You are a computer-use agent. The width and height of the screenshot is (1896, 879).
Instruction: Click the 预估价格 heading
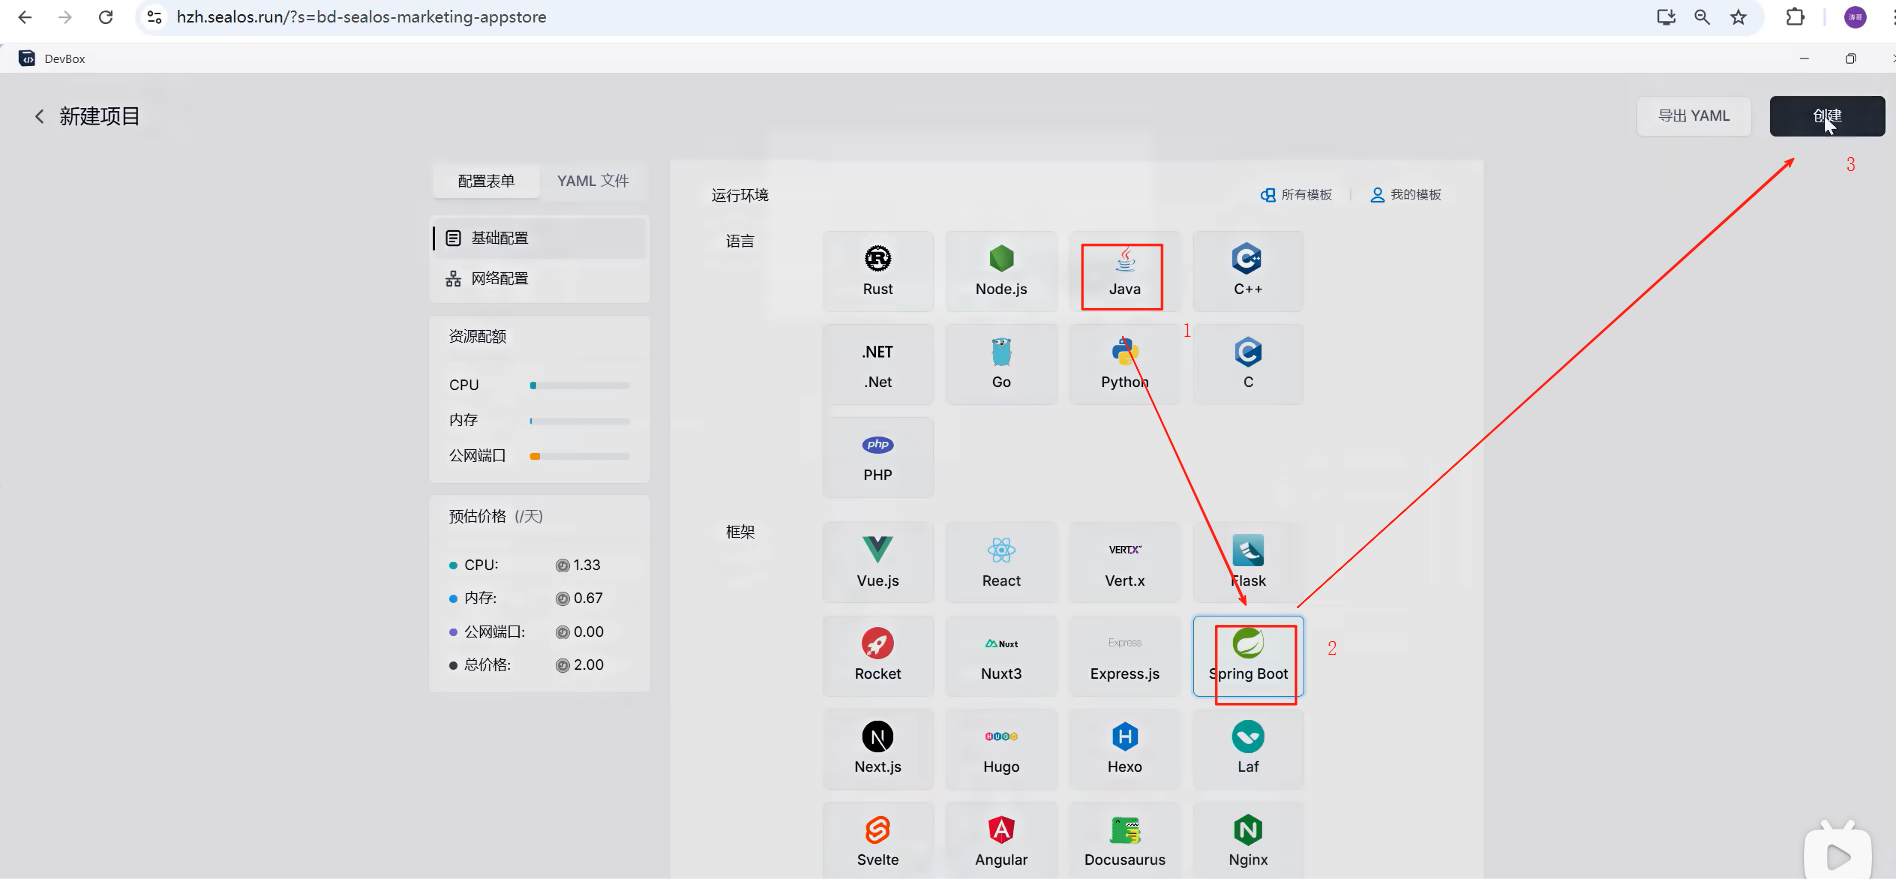point(495,517)
